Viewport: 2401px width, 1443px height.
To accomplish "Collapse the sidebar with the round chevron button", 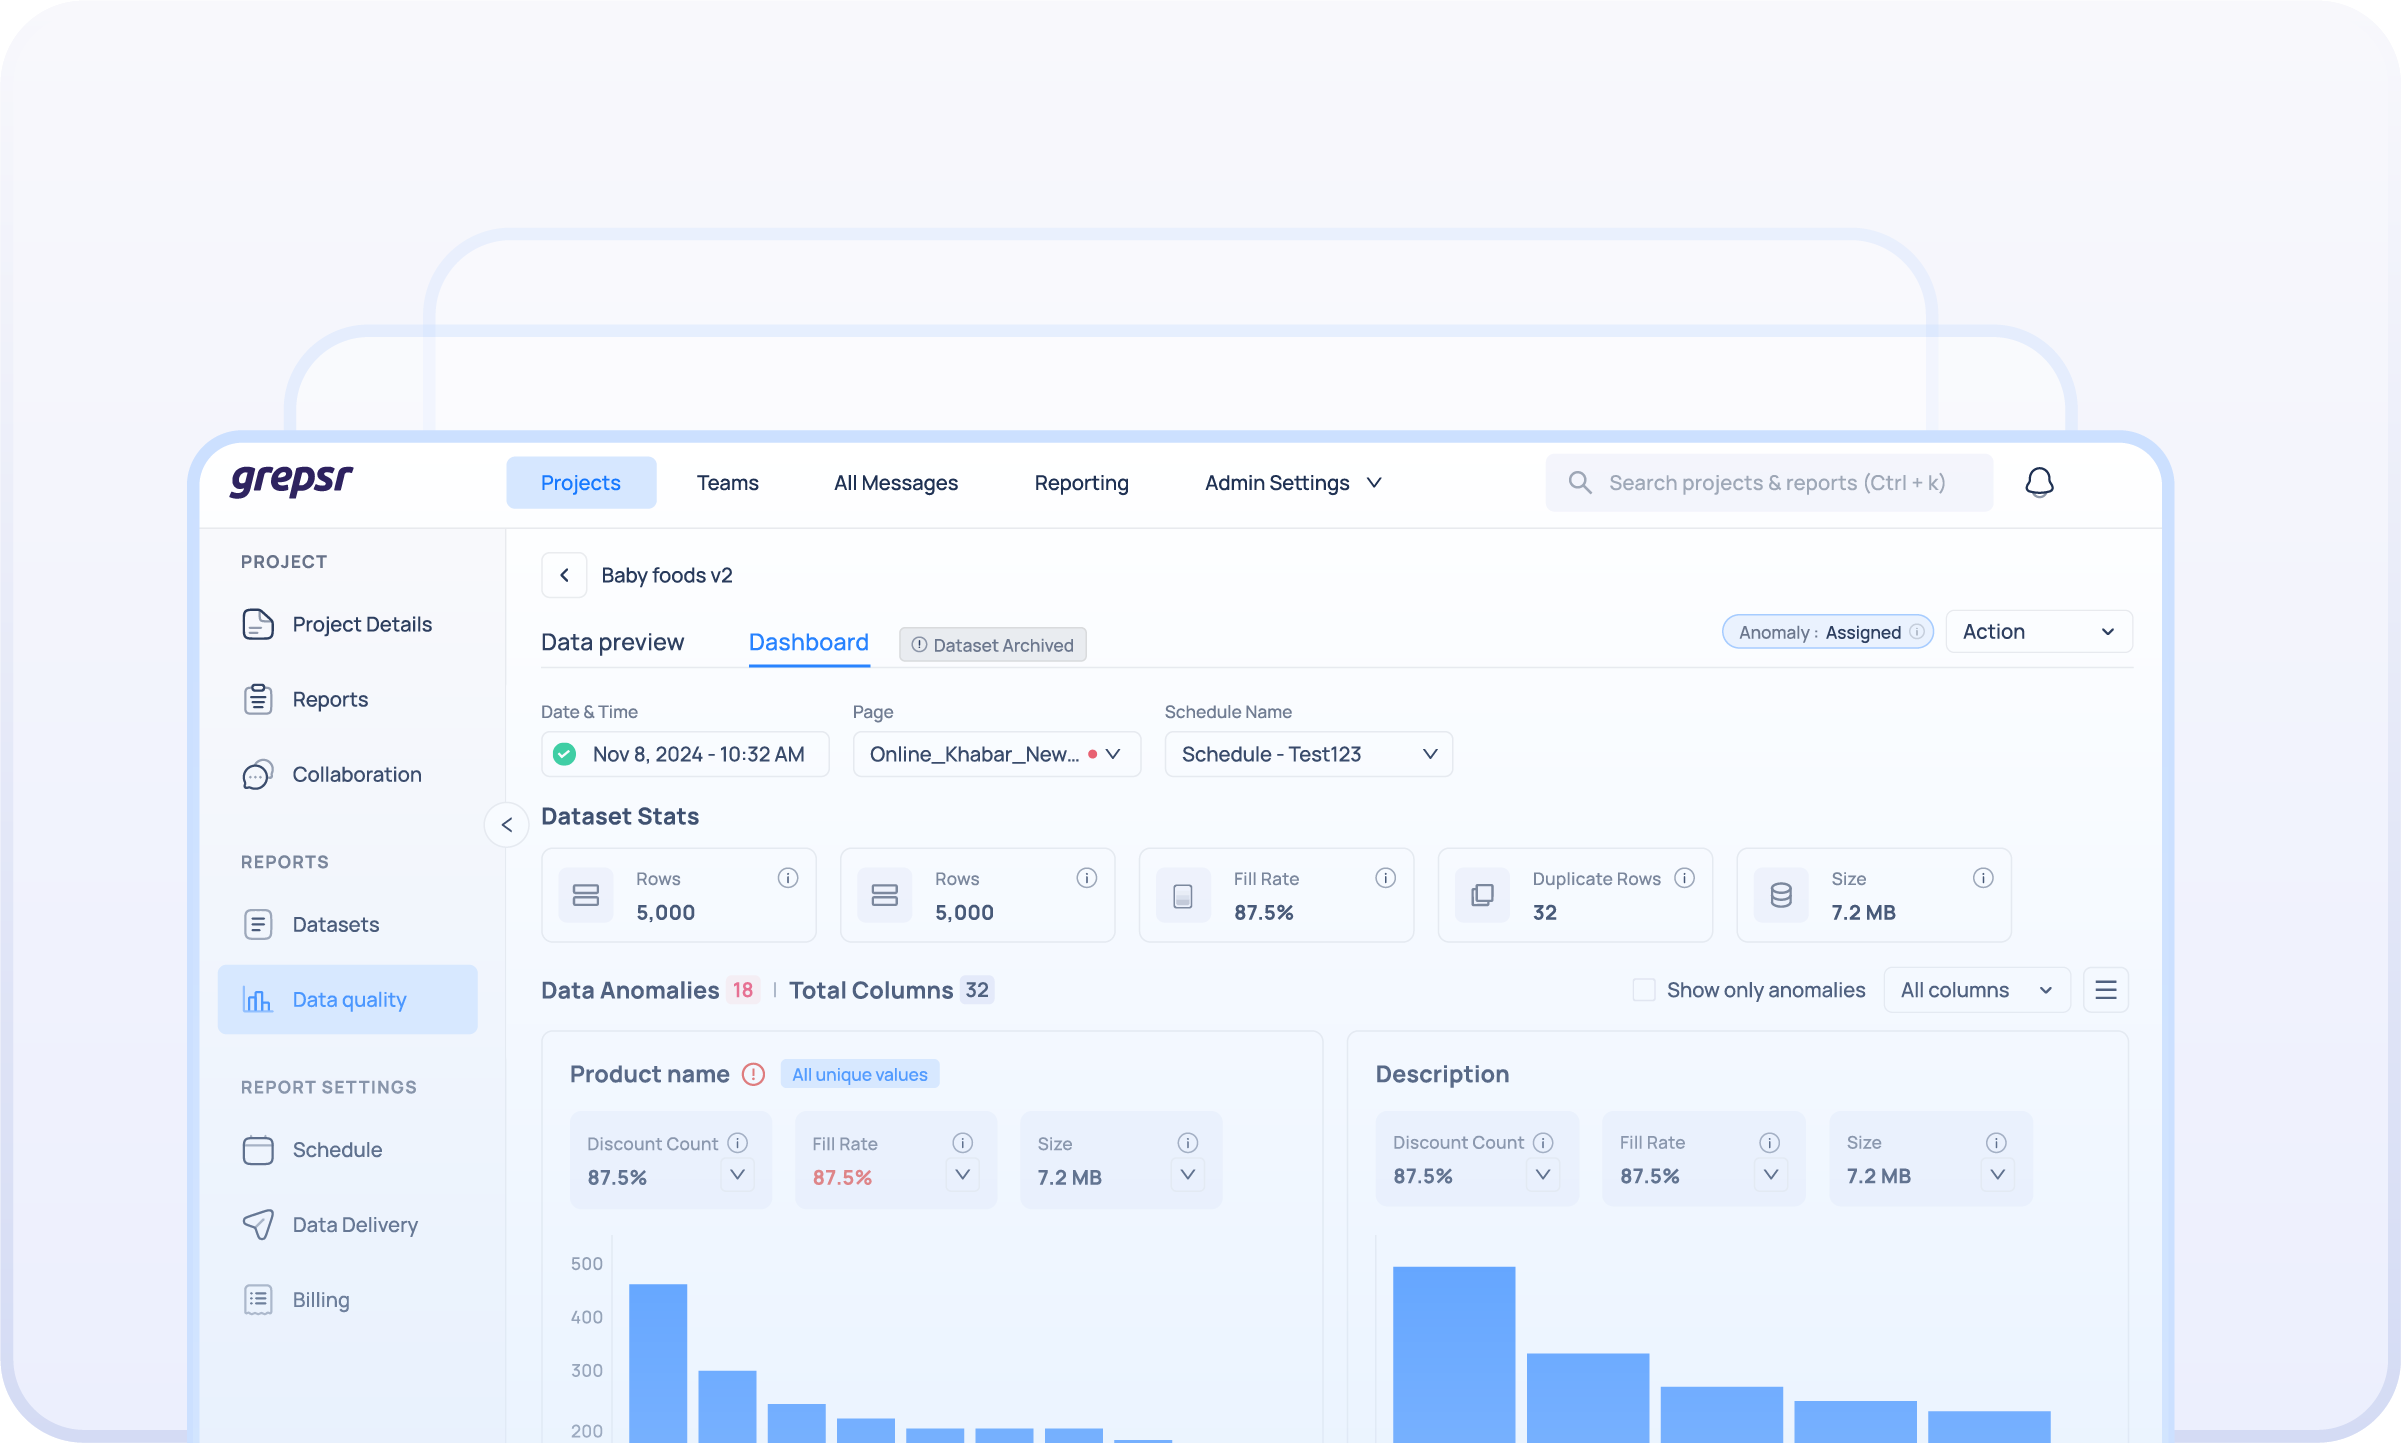I will (507, 825).
